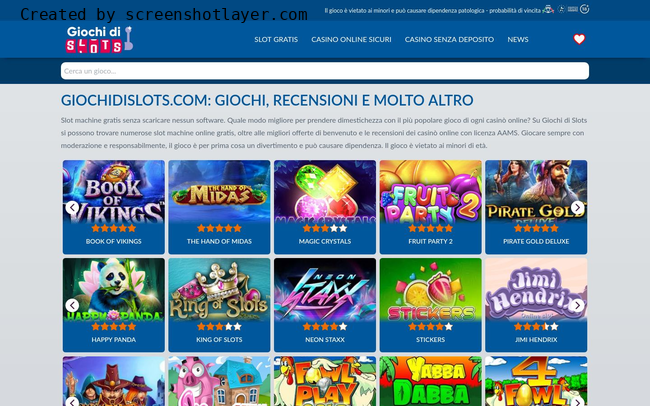Click the STICKERS title link
The image size is (650, 406).
[431, 340]
